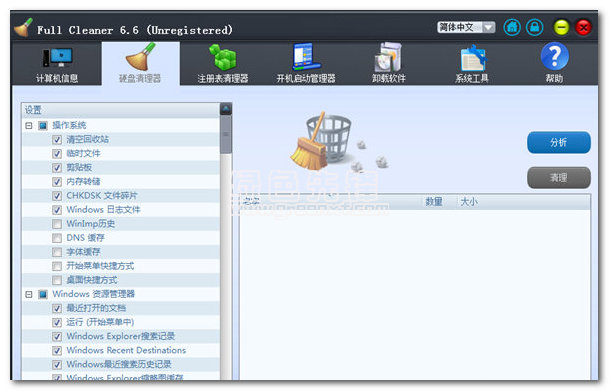This screenshot has width=609, height=391.
Task: Select the DNS 缓存 row text
Action: pos(85,238)
